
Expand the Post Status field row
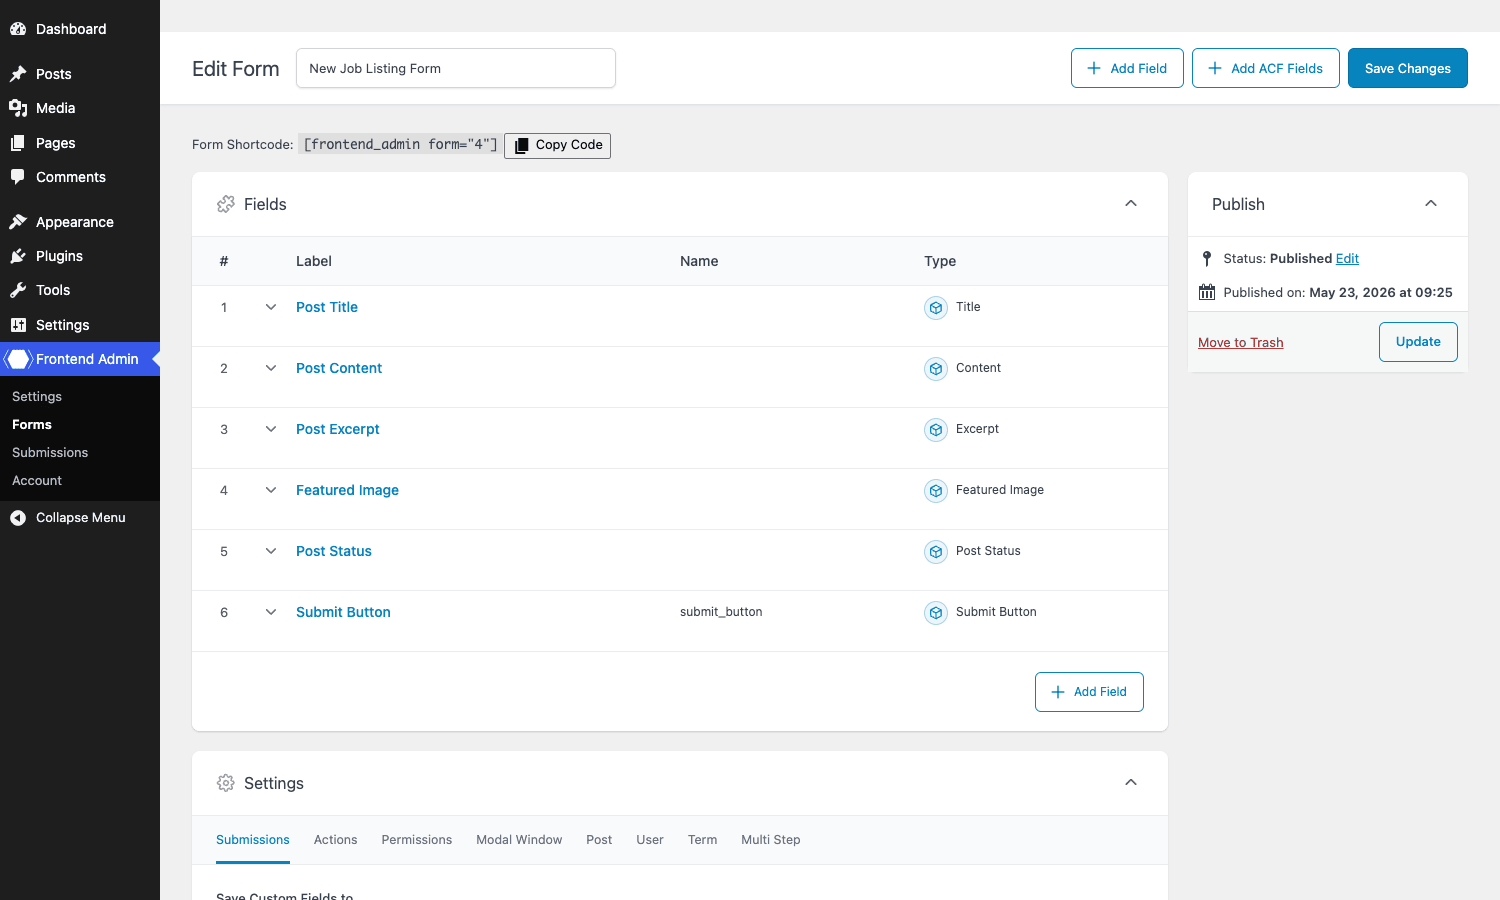coord(271,551)
